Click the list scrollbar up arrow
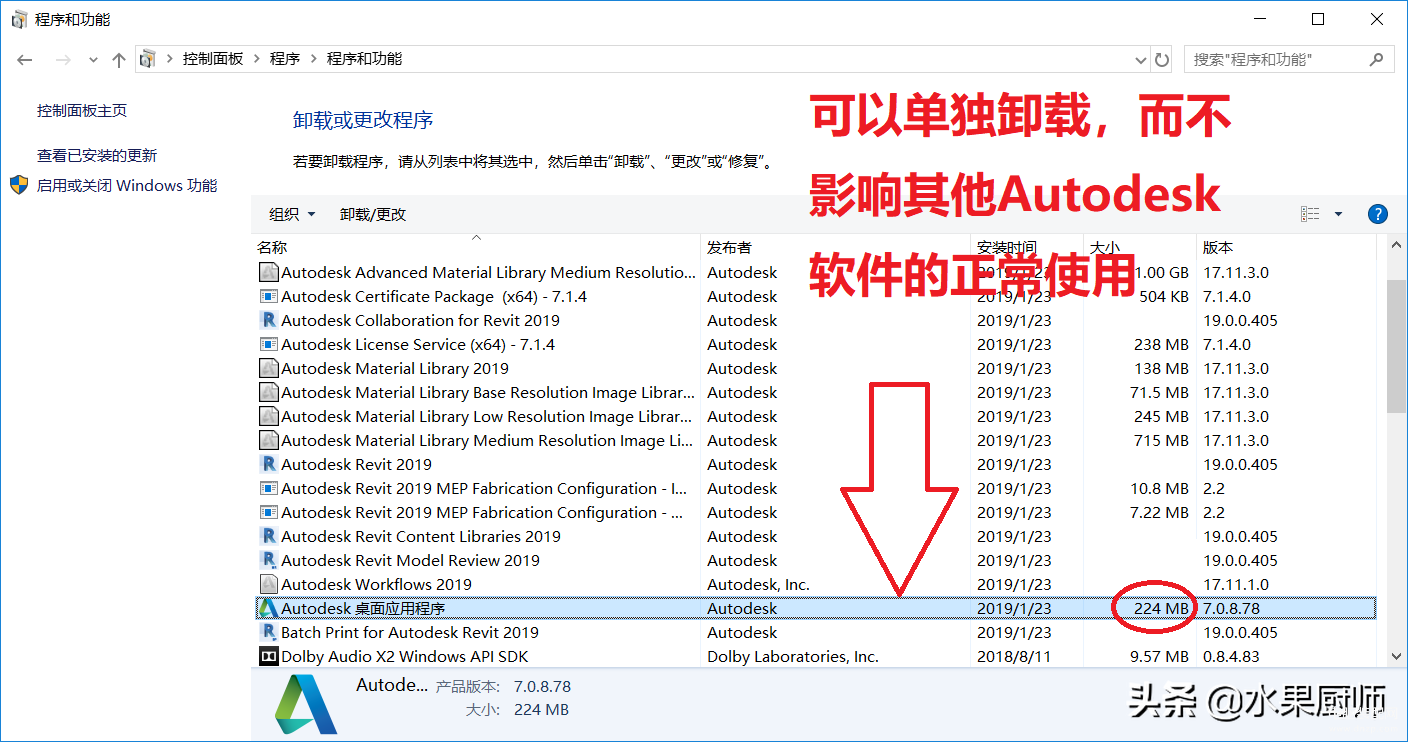Image resolution: width=1408 pixels, height=742 pixels. coord(1397,245)
